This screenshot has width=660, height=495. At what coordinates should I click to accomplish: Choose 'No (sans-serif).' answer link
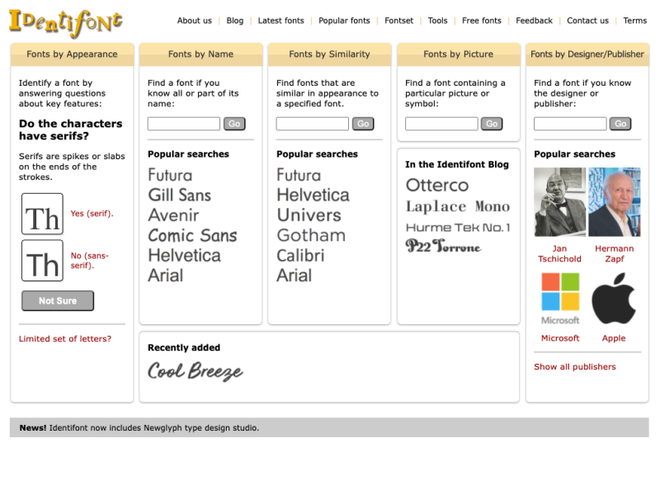click(89, 261)
